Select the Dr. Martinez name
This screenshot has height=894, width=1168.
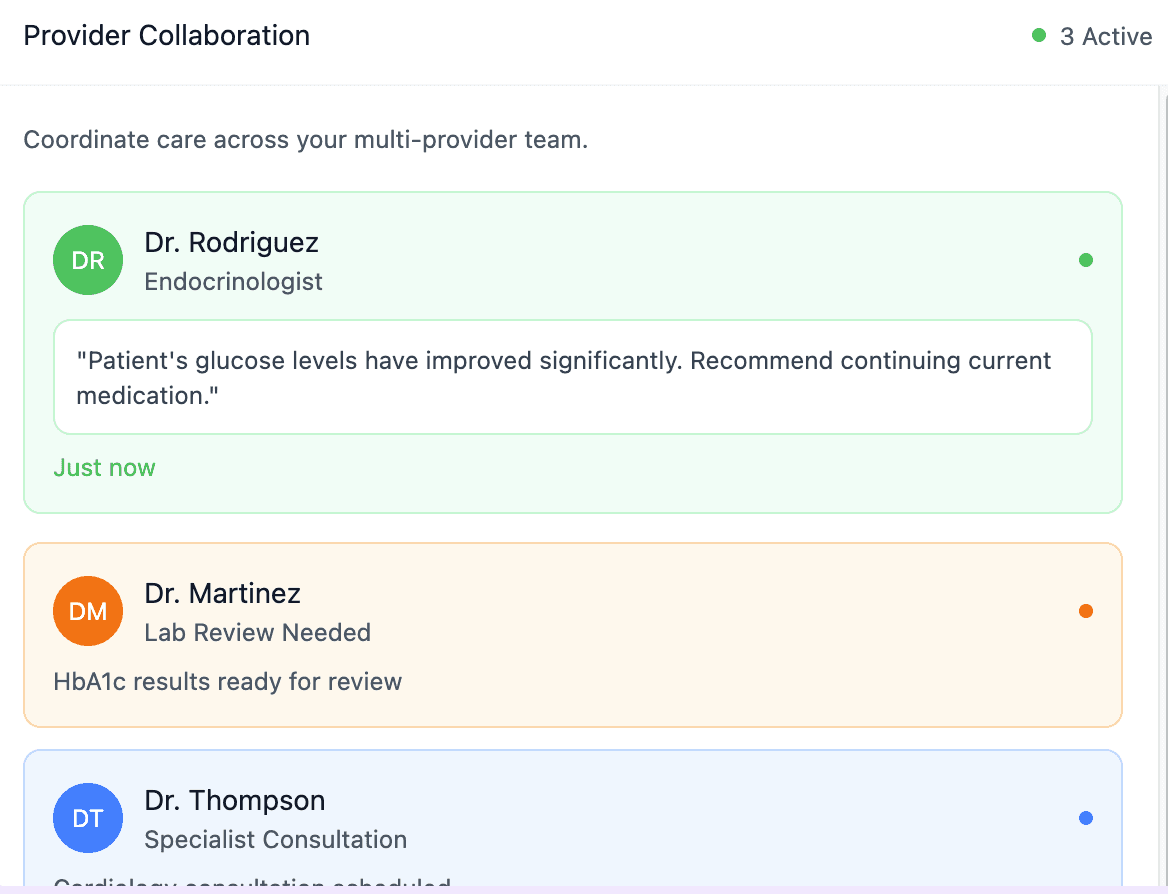223,593
